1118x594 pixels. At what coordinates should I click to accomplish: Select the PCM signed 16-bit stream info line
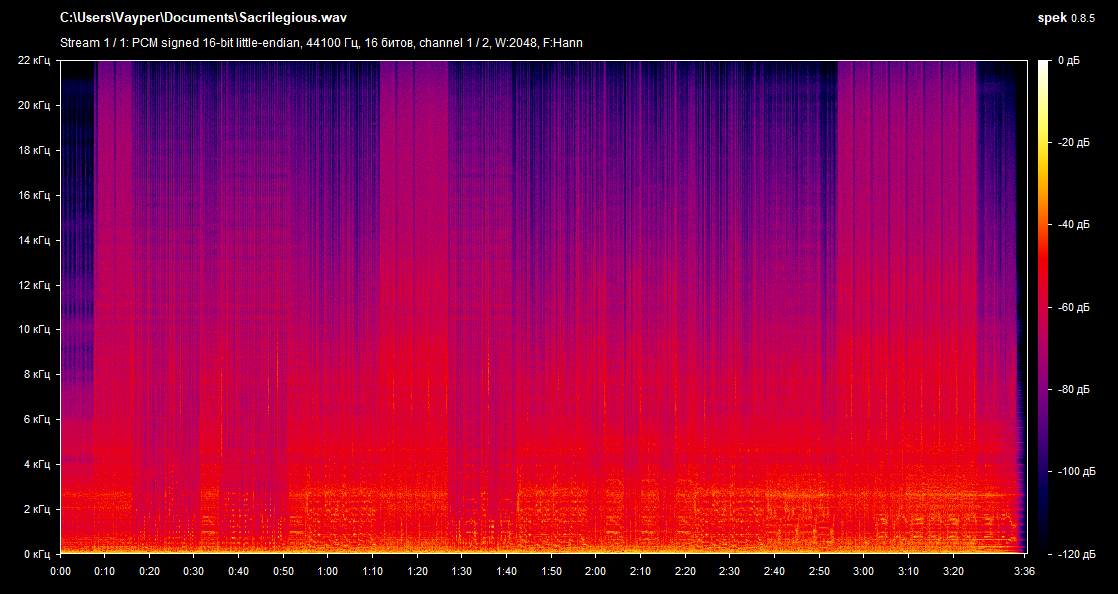321,43
